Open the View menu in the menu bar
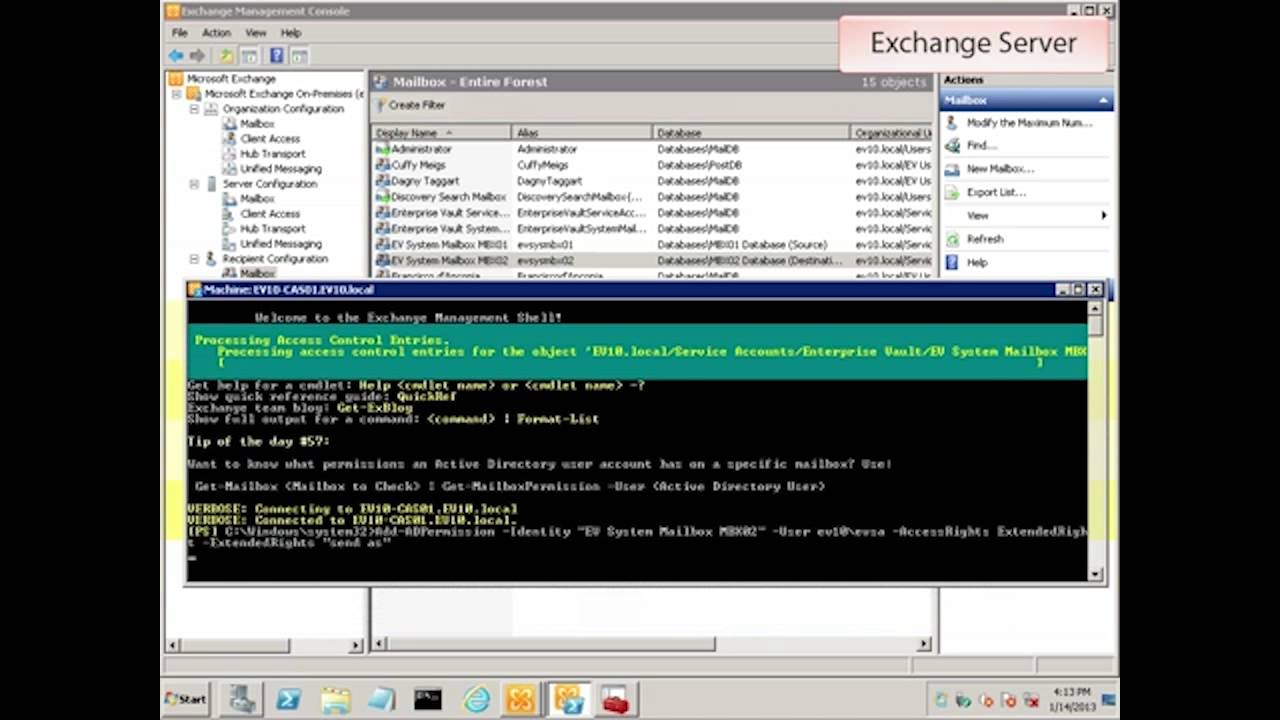The height and width of the screenshot is (720, 1280). (256, 33)
